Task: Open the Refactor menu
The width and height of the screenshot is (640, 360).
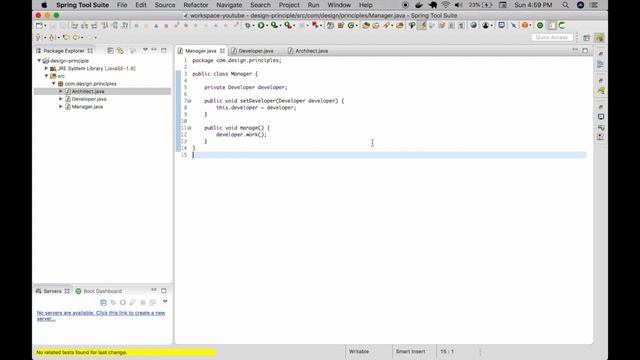Action: 196,5
